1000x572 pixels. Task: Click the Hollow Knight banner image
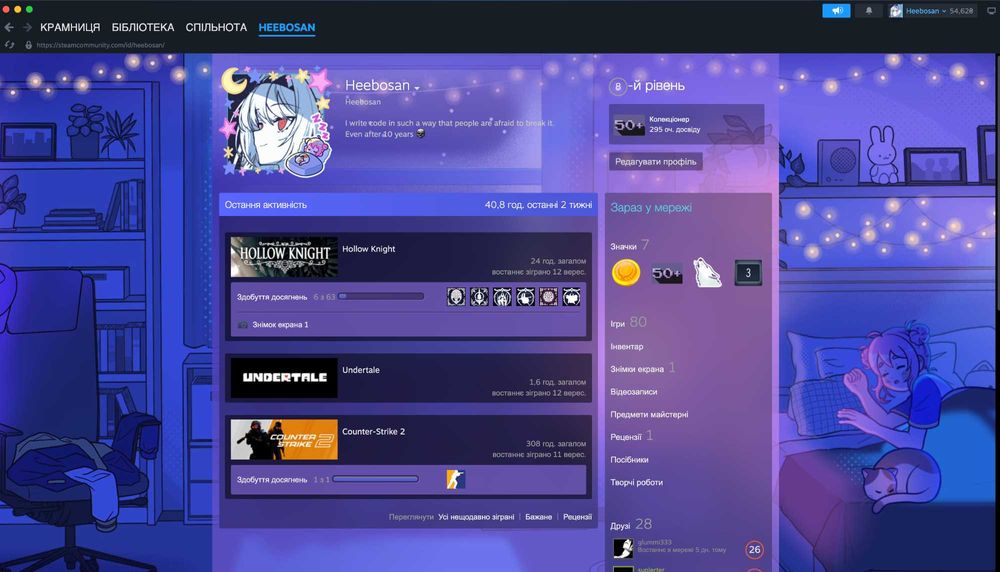pyautogui.click(x=284, y=256)
